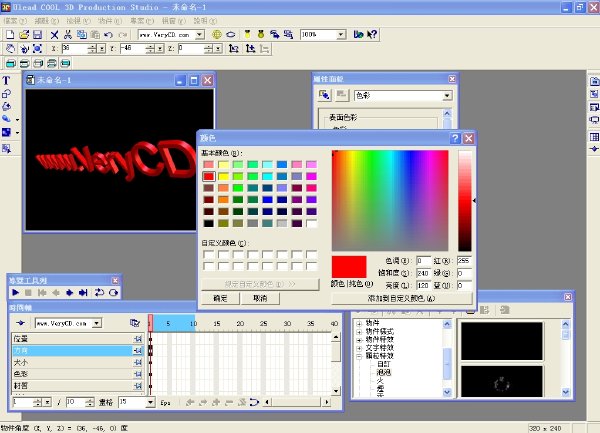Click the add to custom colors button

pyautogui.click(x=401, y=298)
